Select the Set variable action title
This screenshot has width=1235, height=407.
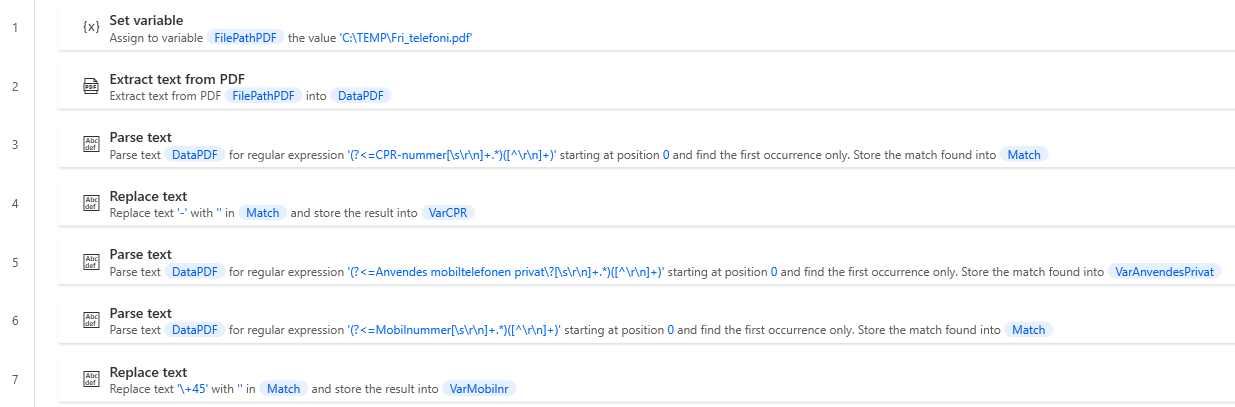(146, 20)
